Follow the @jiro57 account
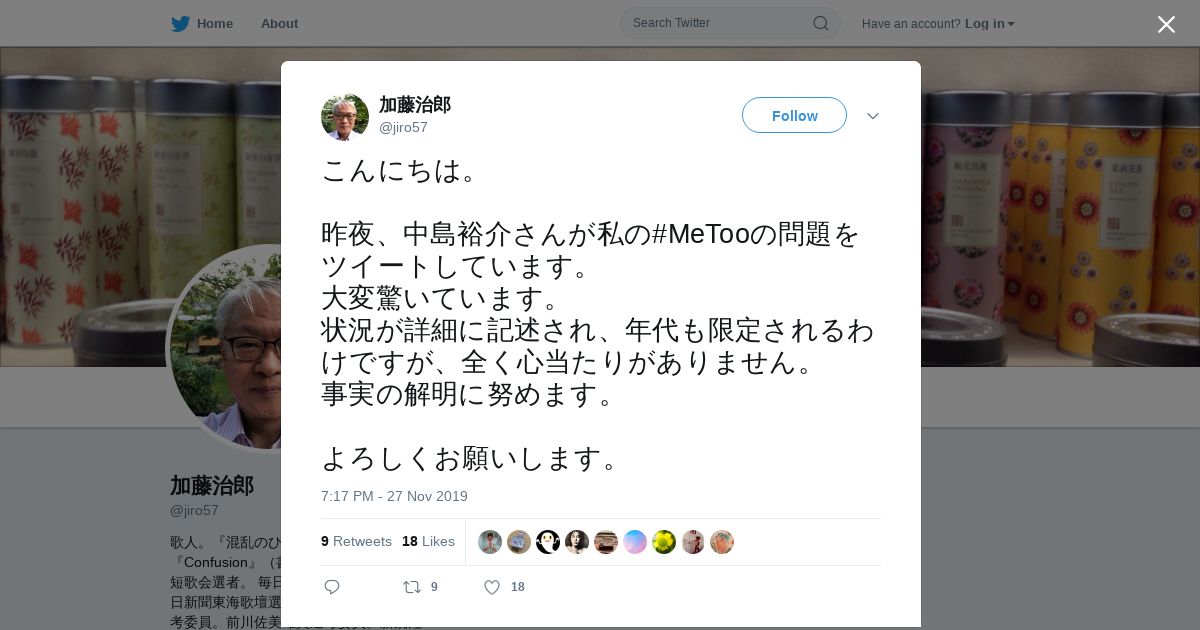1200x630 pixels. (x=794, y=115)
